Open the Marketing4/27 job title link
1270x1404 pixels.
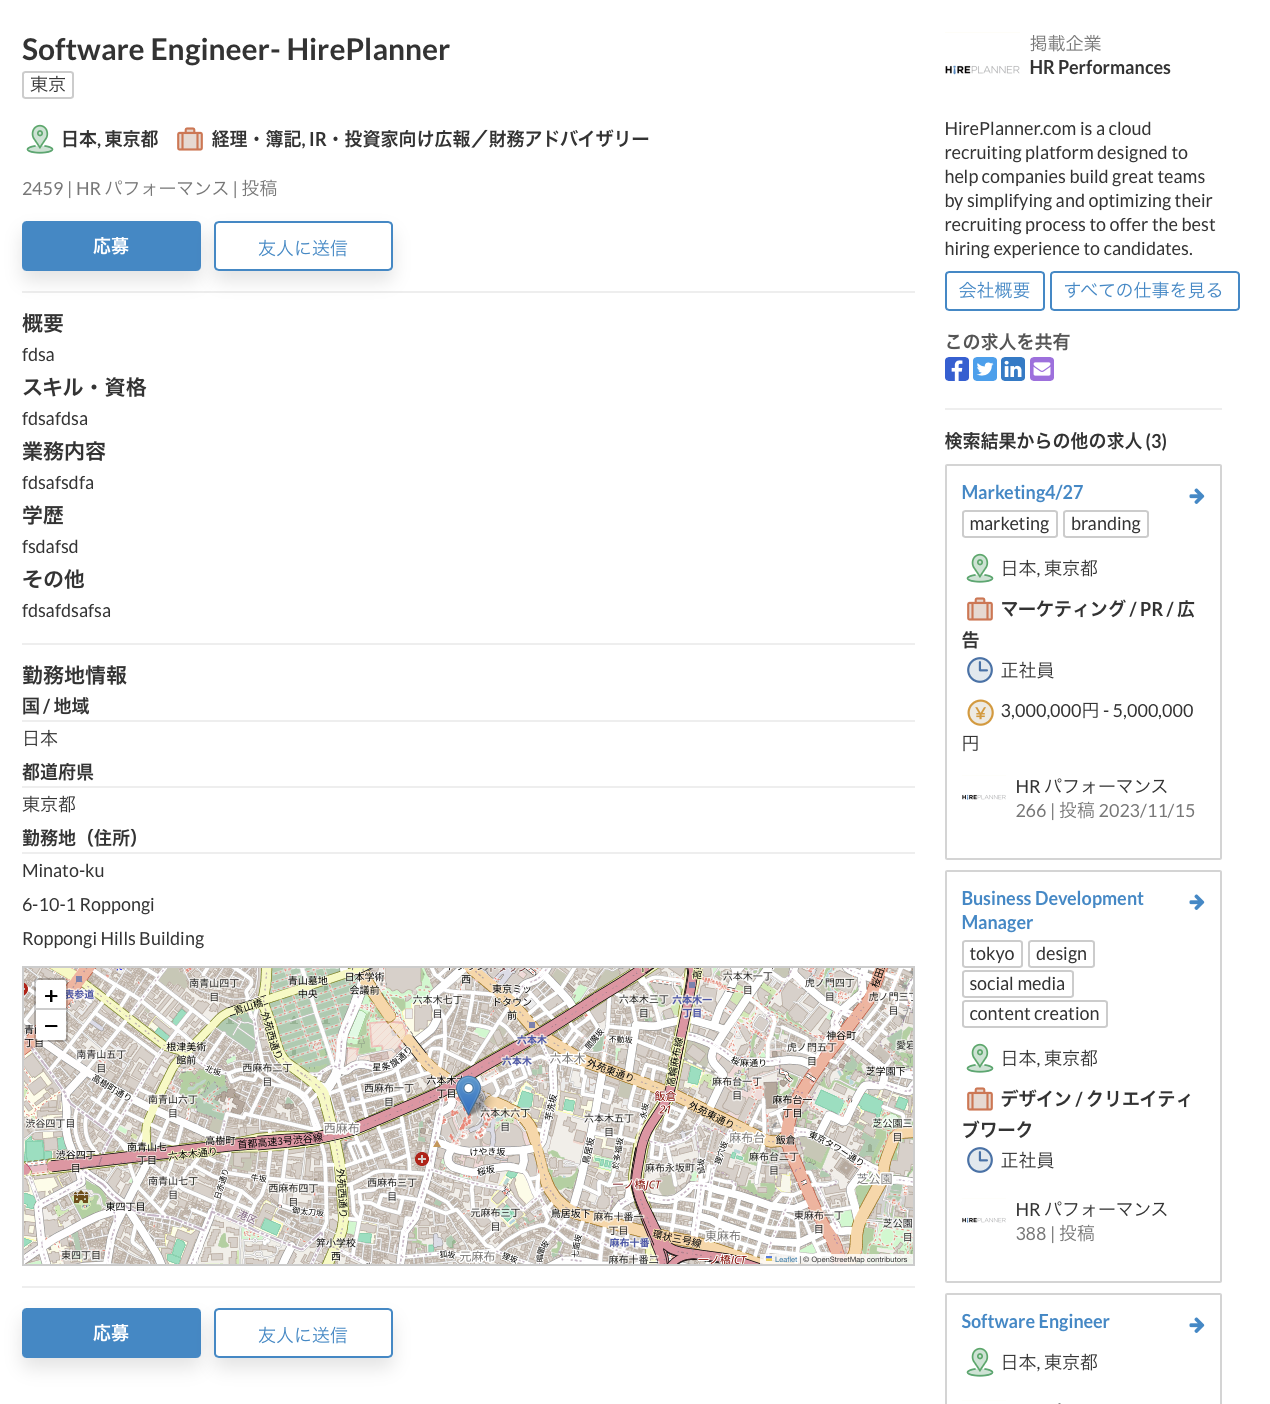1022,492
